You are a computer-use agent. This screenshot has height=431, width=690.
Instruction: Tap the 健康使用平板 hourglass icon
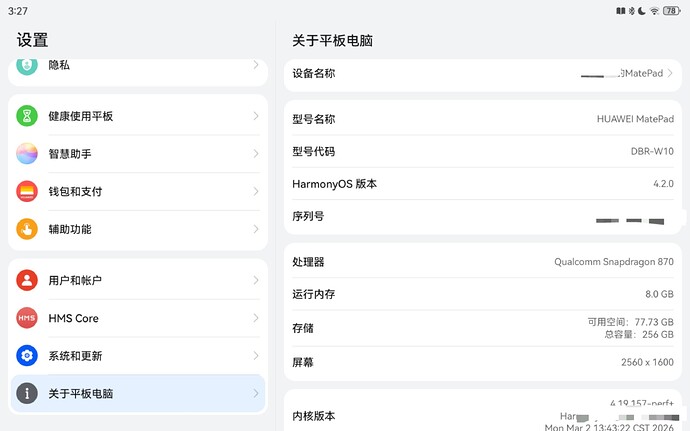pos(27,116)
